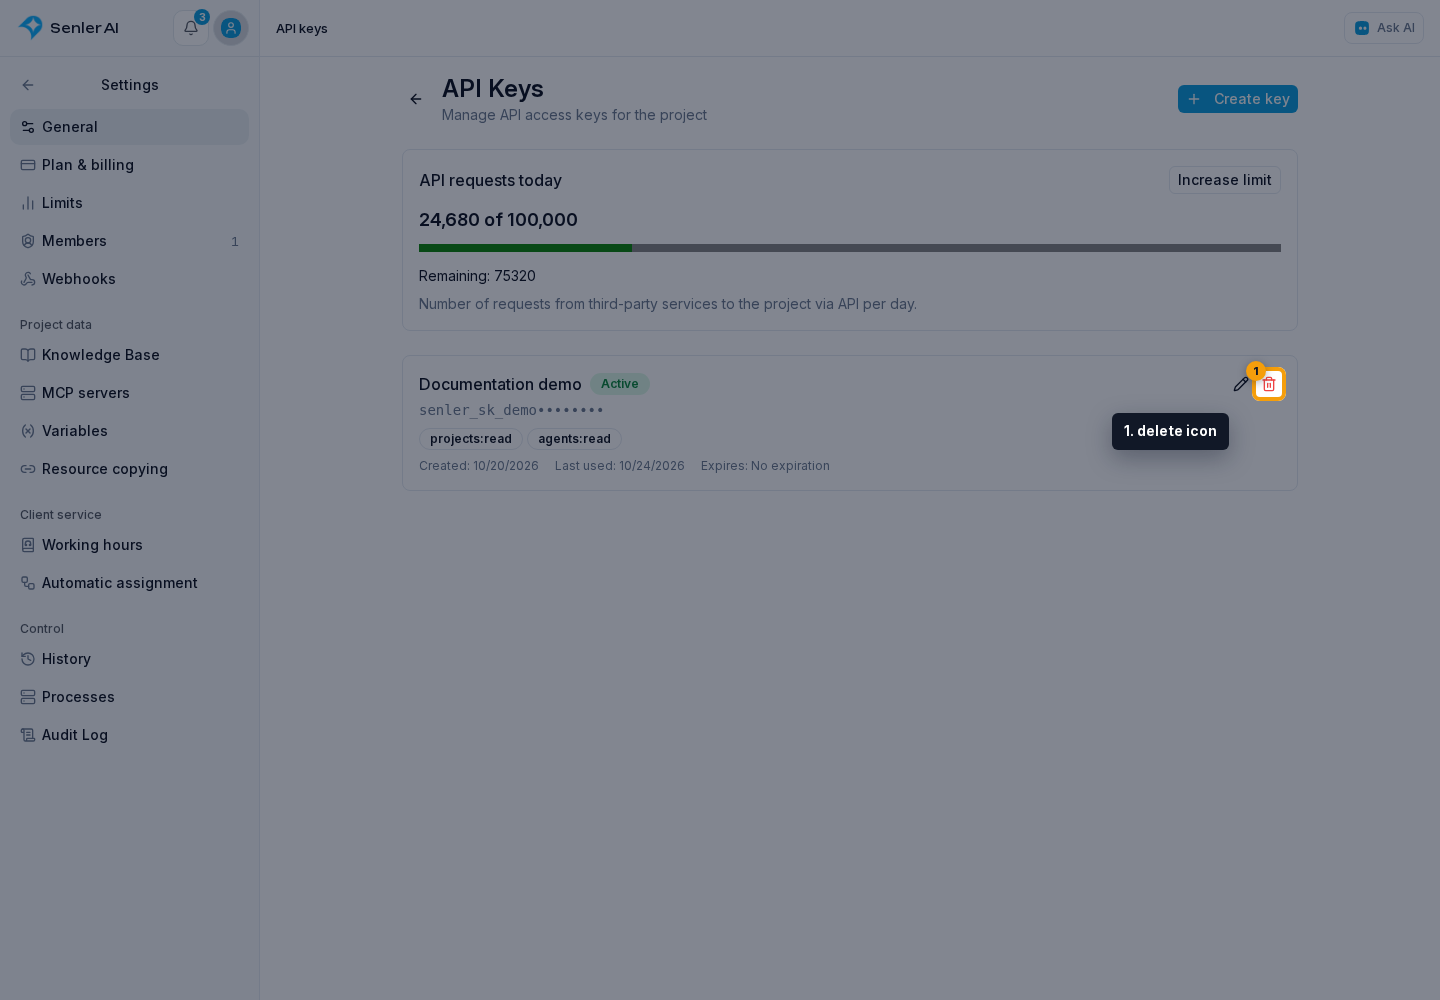
Task: Click the General sliders icon
Action: click(28, 127)
